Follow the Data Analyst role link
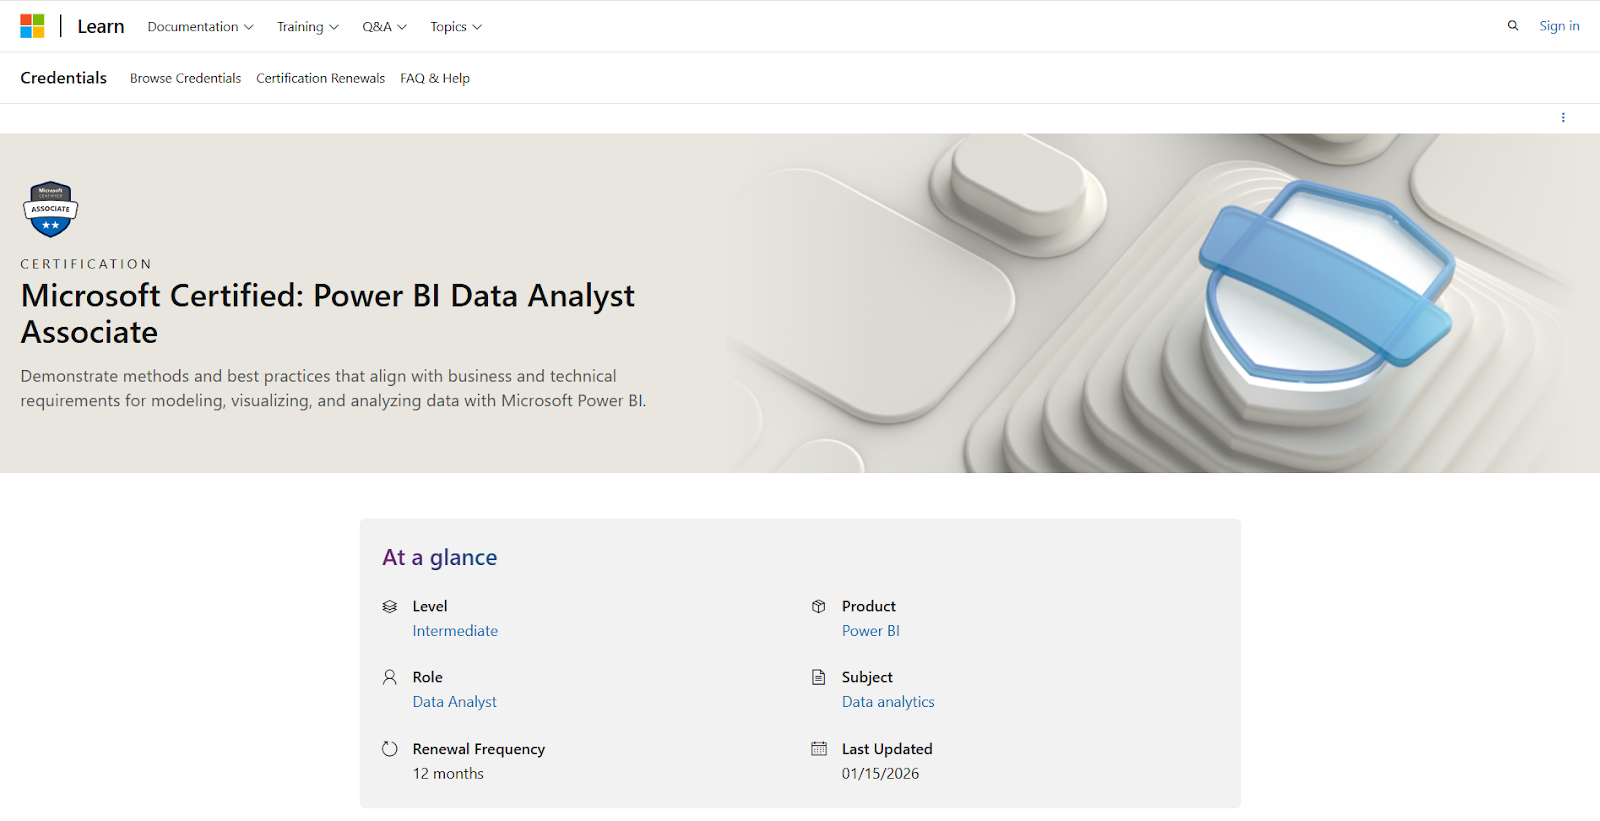Viewport: 1600px width, 821px height. click(454, 702)
